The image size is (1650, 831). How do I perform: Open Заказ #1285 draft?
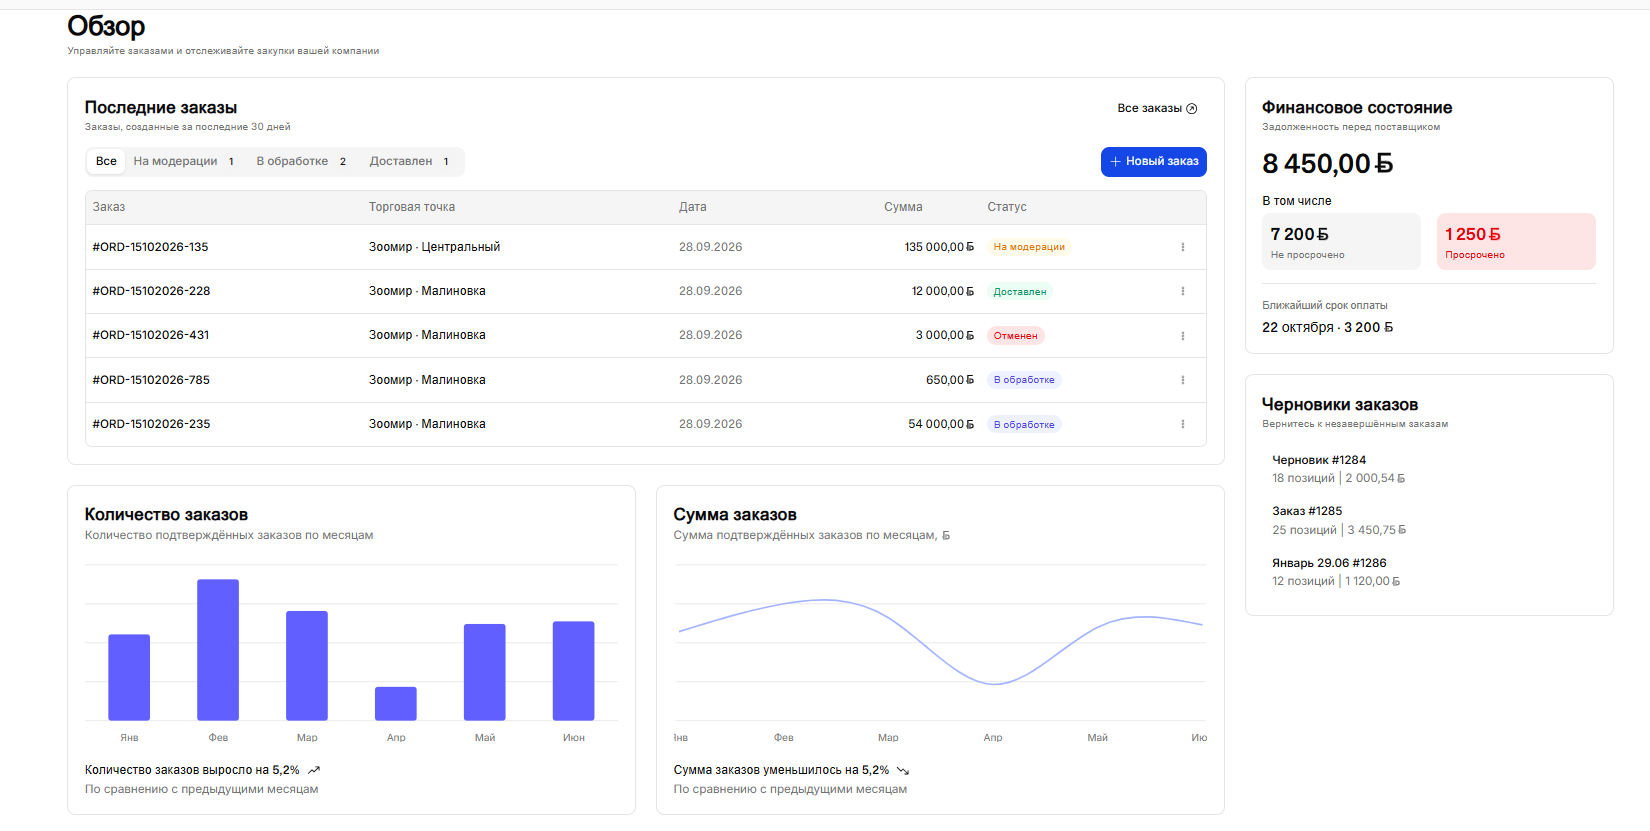[x=1338, y=520]
